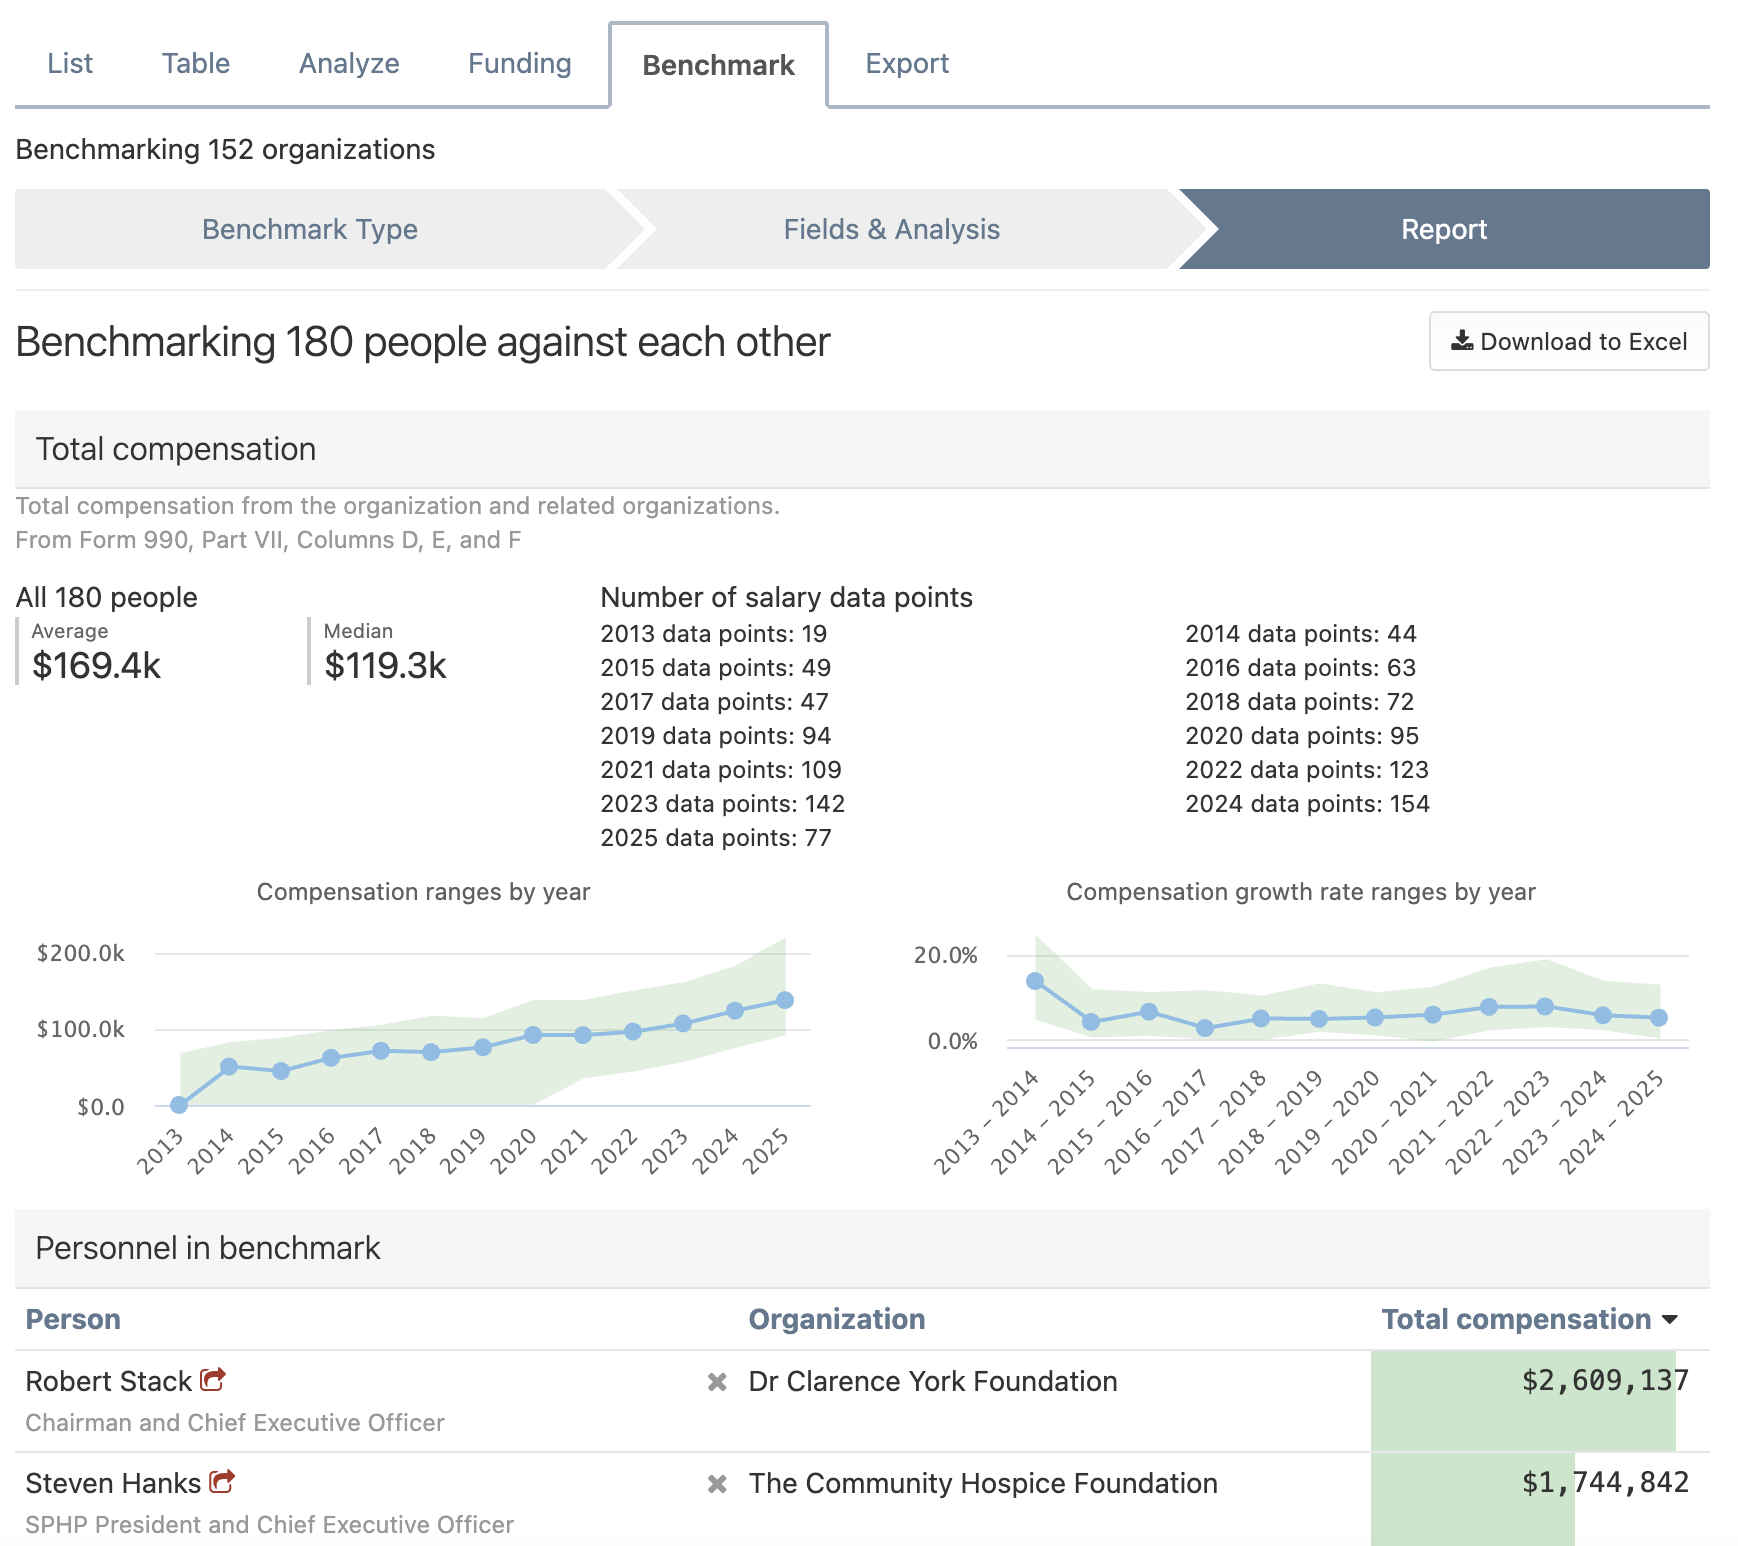The image size is (1738, 1546).
Task: Return to Fields & Analysis step
Action: [892, 229]
